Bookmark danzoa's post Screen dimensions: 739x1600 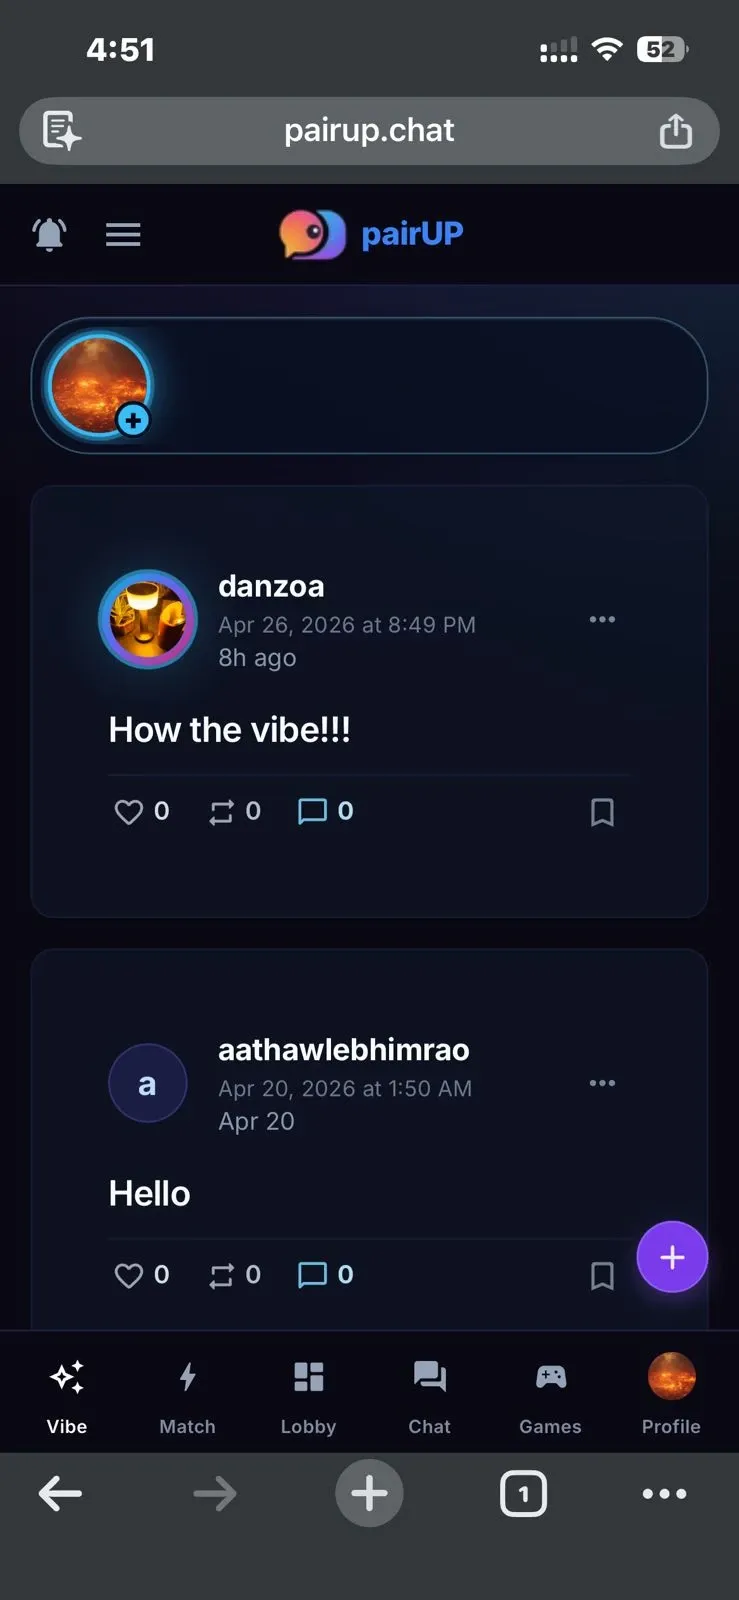[602, 812]
